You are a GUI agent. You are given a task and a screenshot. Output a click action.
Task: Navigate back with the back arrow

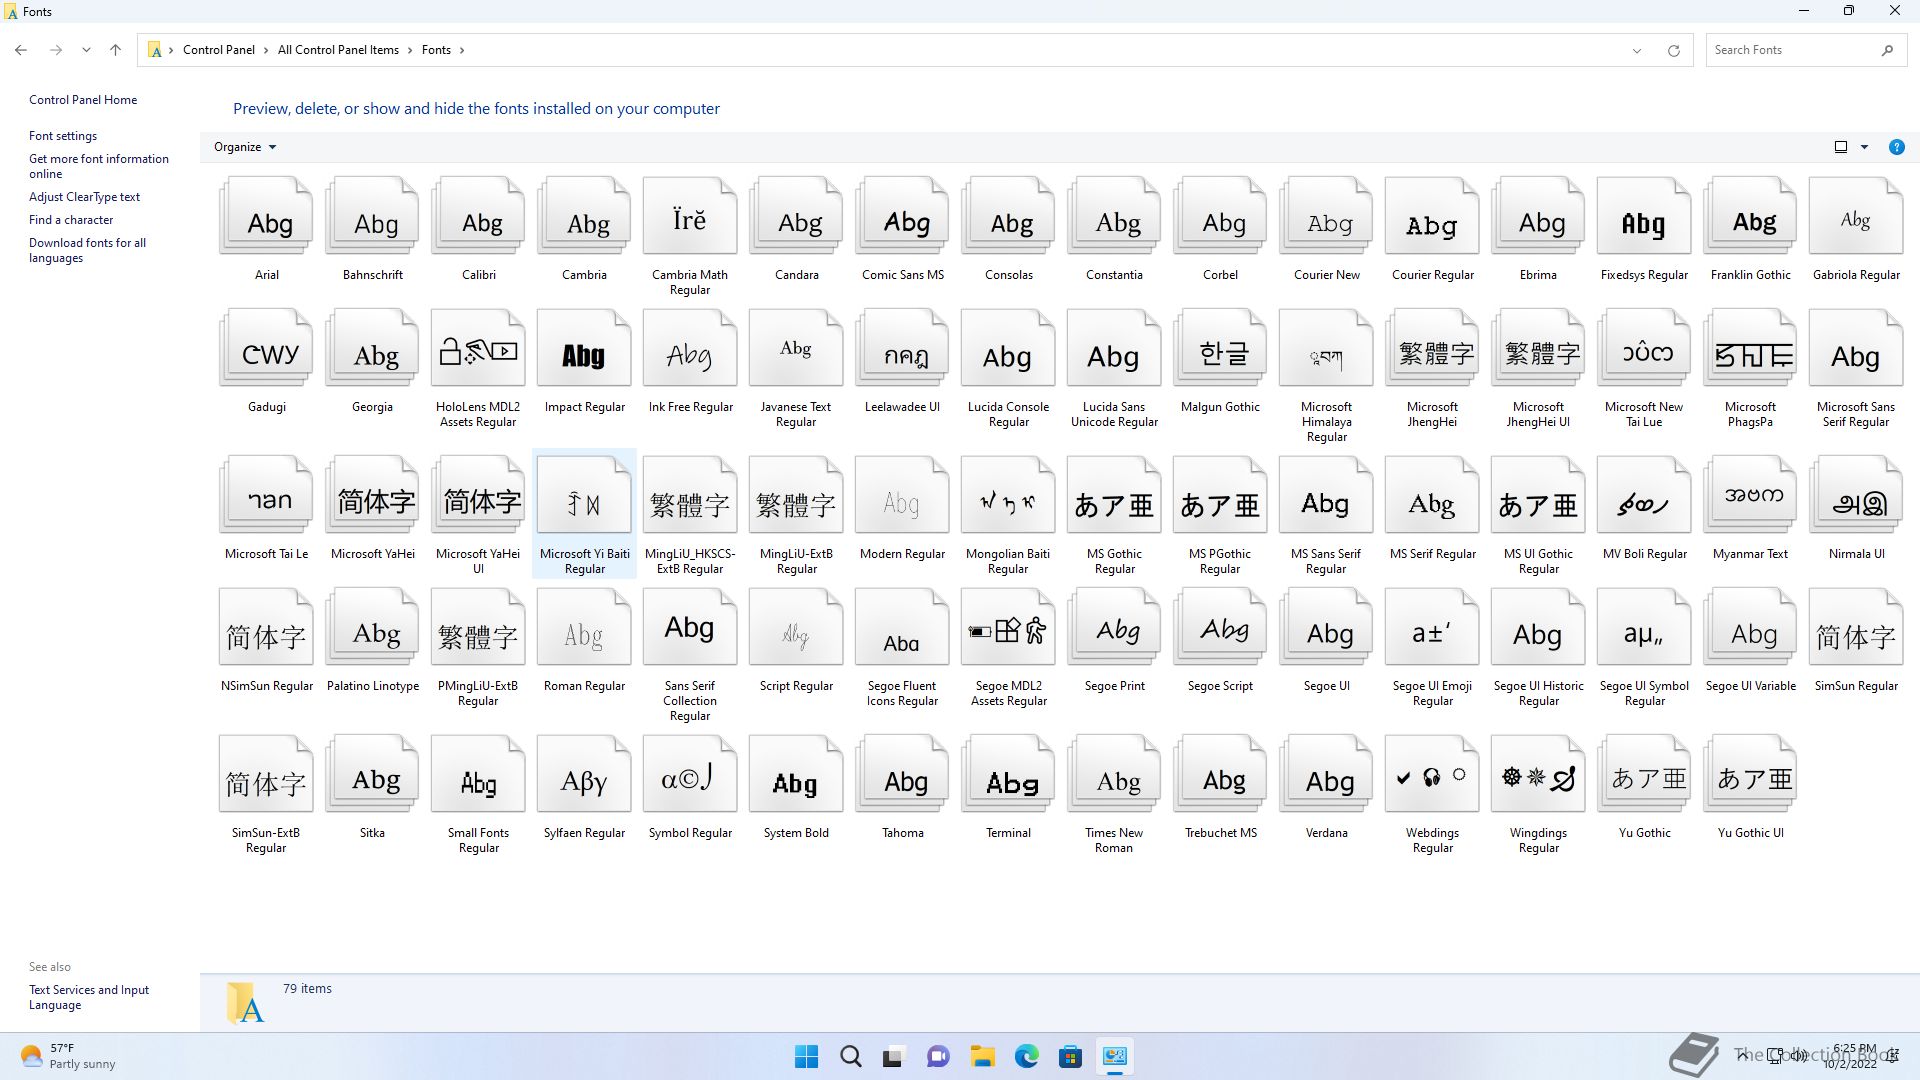pyautogui.click(x=21, y=50)
